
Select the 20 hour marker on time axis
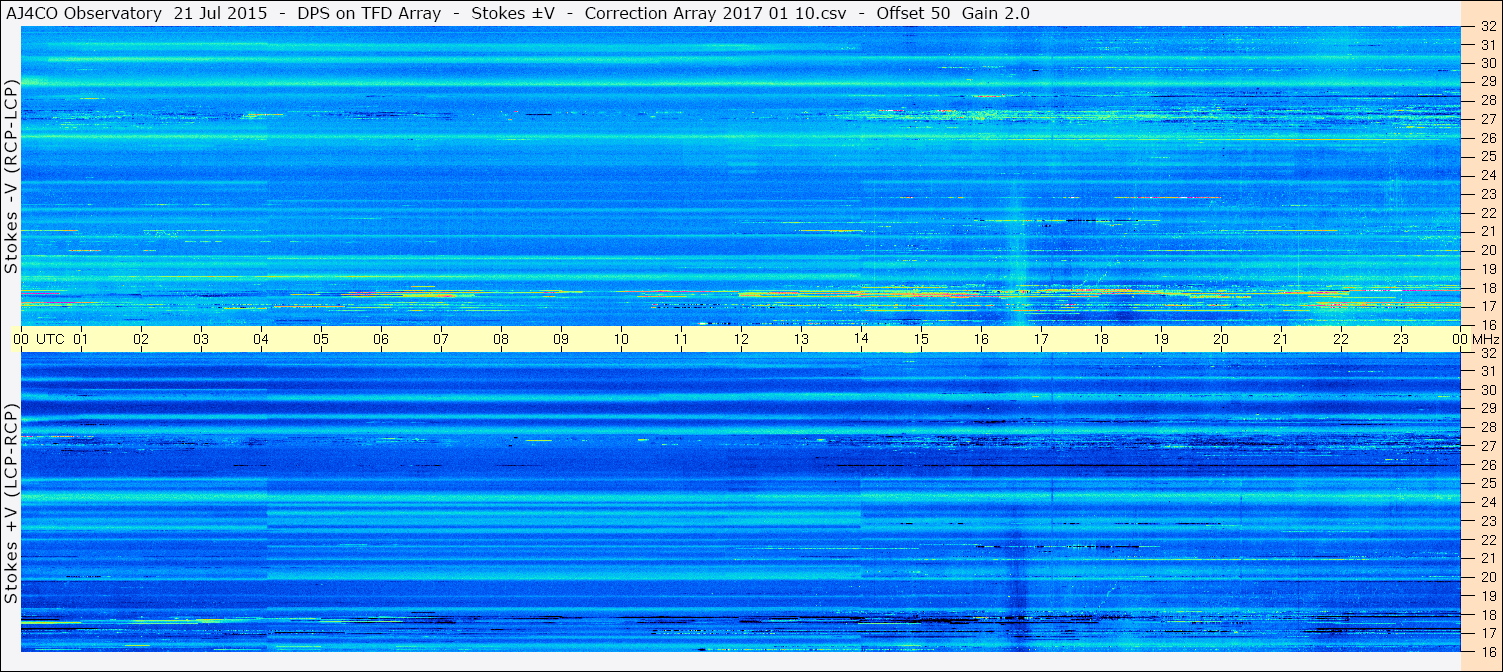pyautogui.click(x=1221, y=339)
